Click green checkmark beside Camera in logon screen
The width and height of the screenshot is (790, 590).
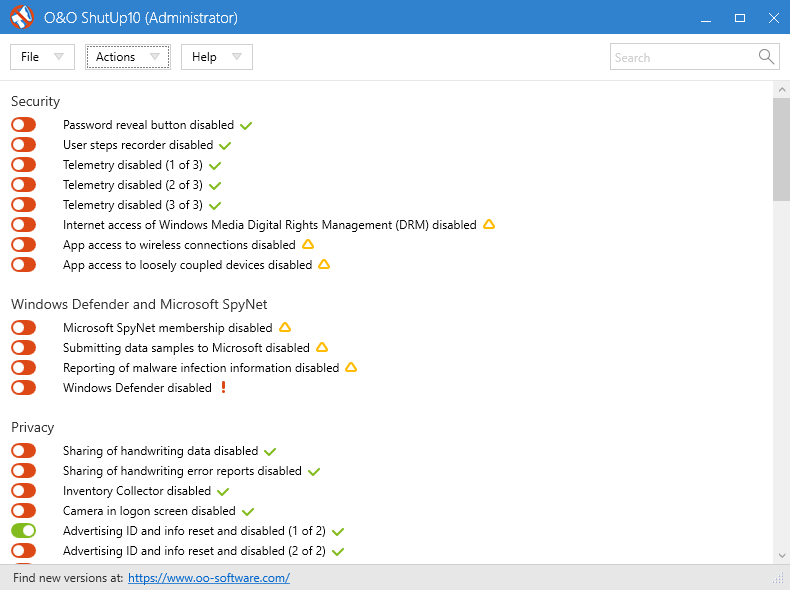248,511
